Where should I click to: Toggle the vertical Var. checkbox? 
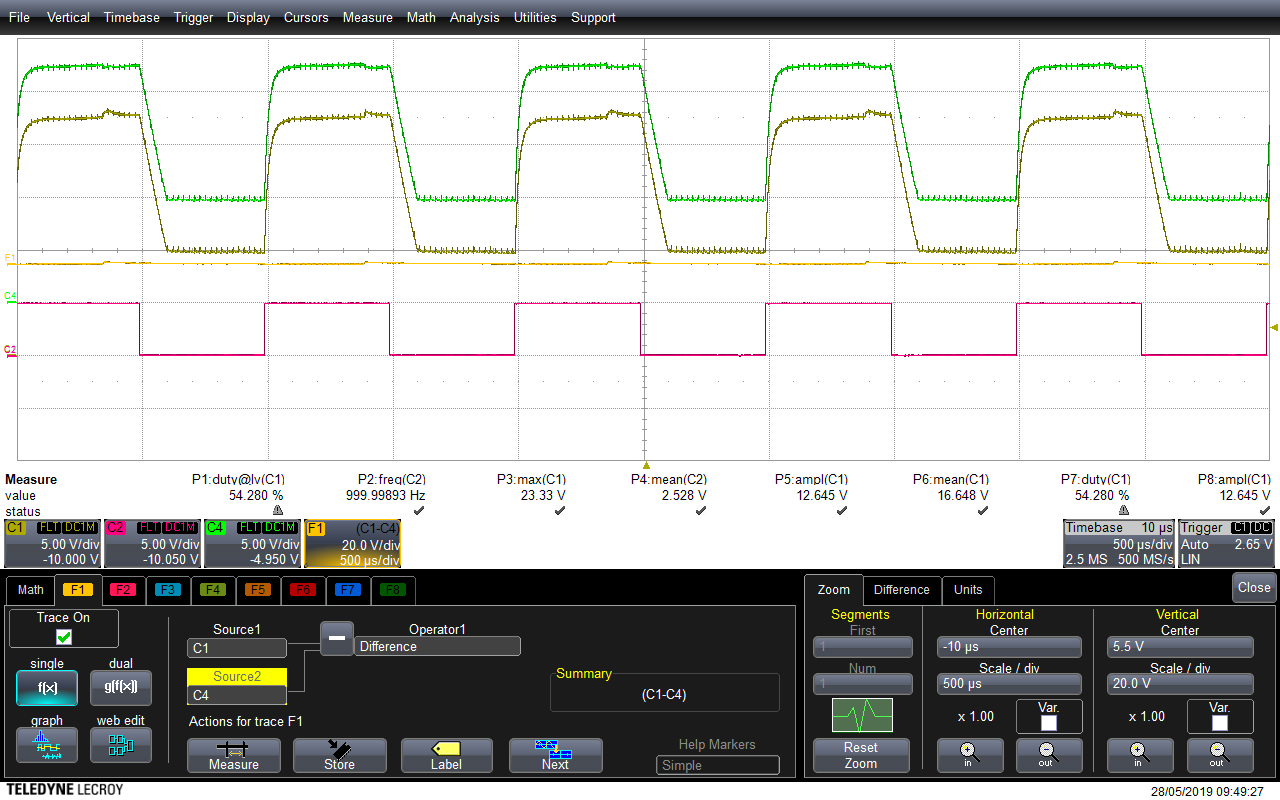pyautogui.click(x=1219, y=723)
